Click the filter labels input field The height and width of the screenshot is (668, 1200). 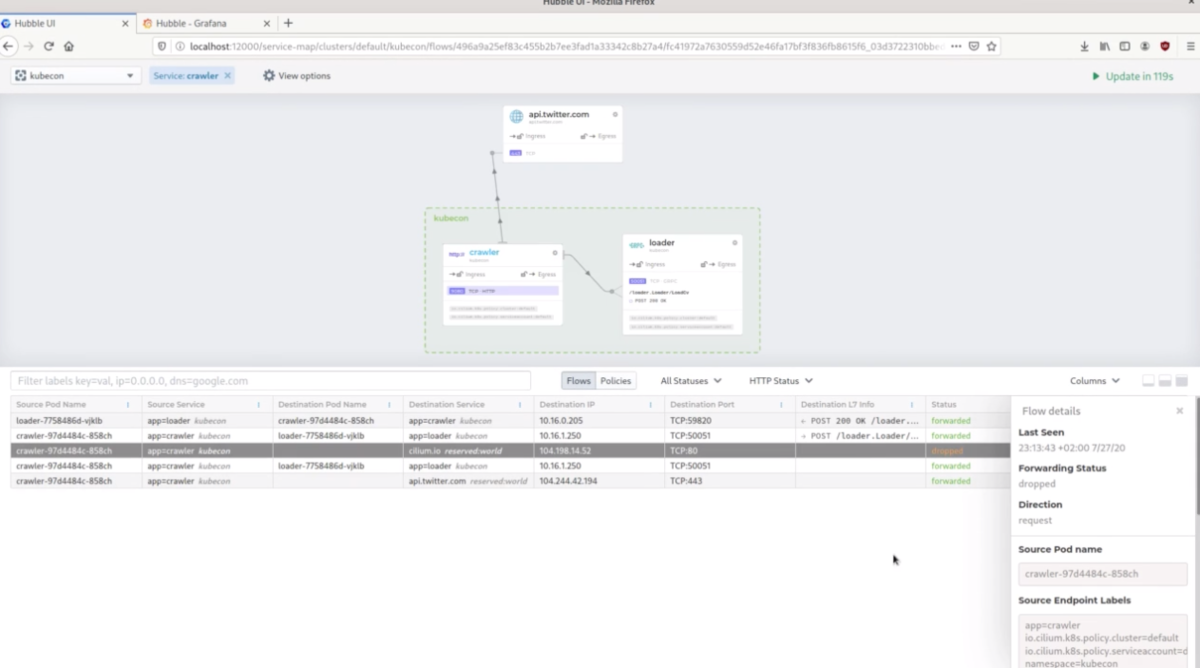point(271,381)
